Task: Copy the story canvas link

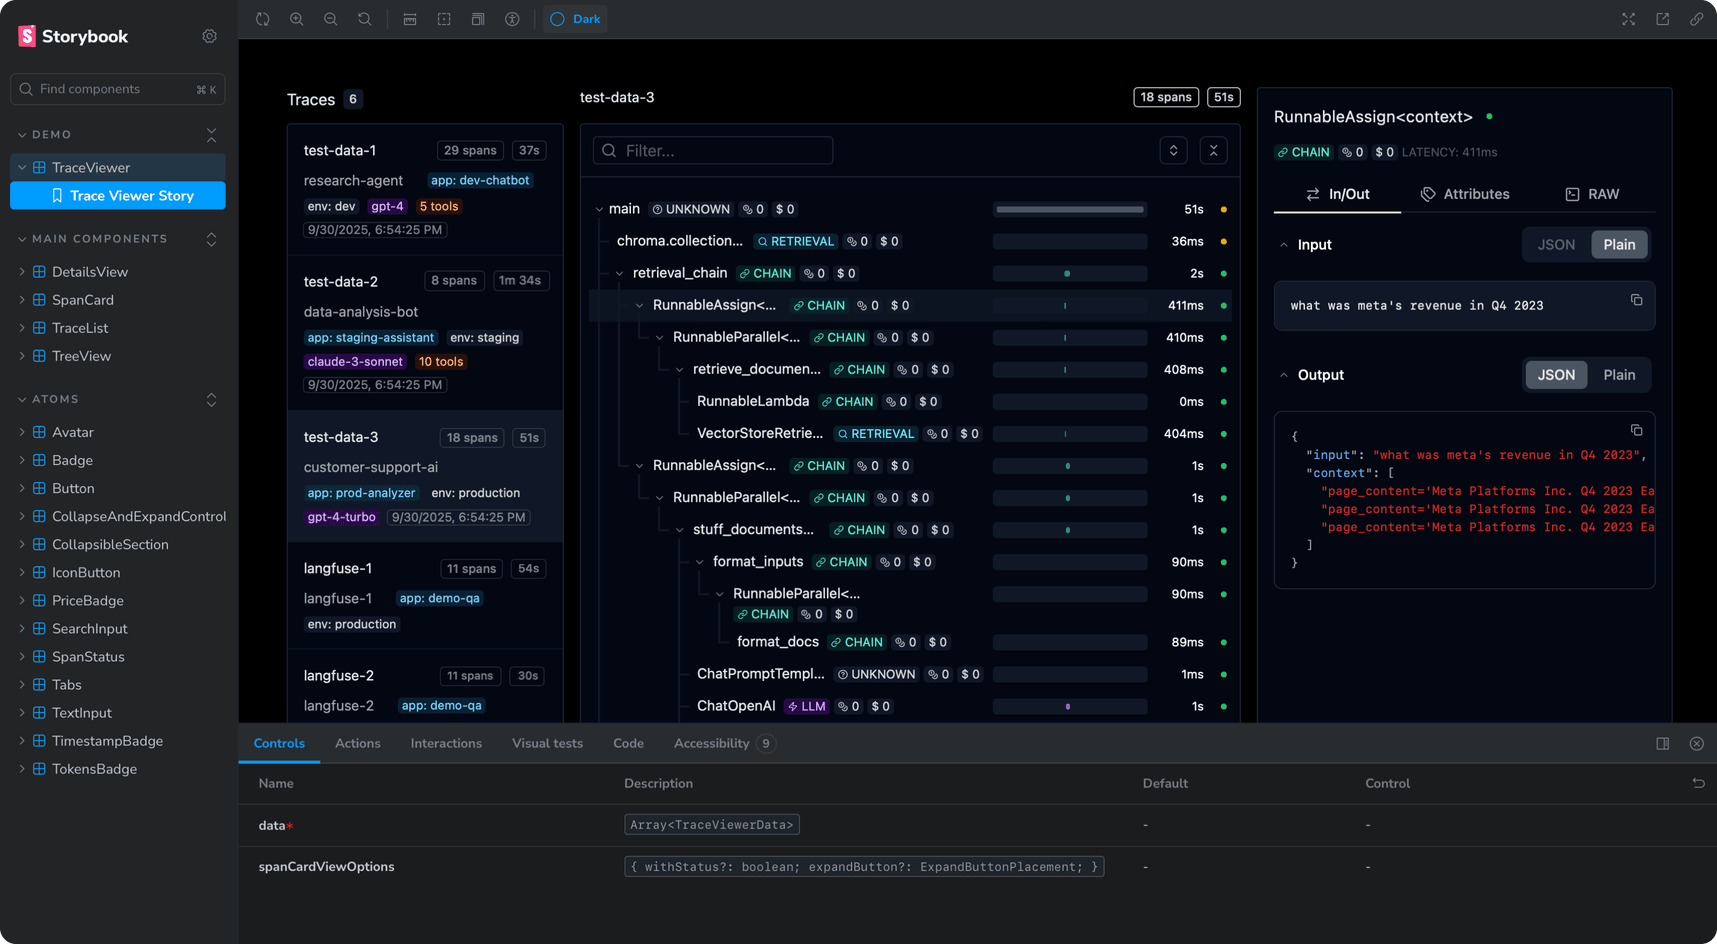Action: 1696,18
